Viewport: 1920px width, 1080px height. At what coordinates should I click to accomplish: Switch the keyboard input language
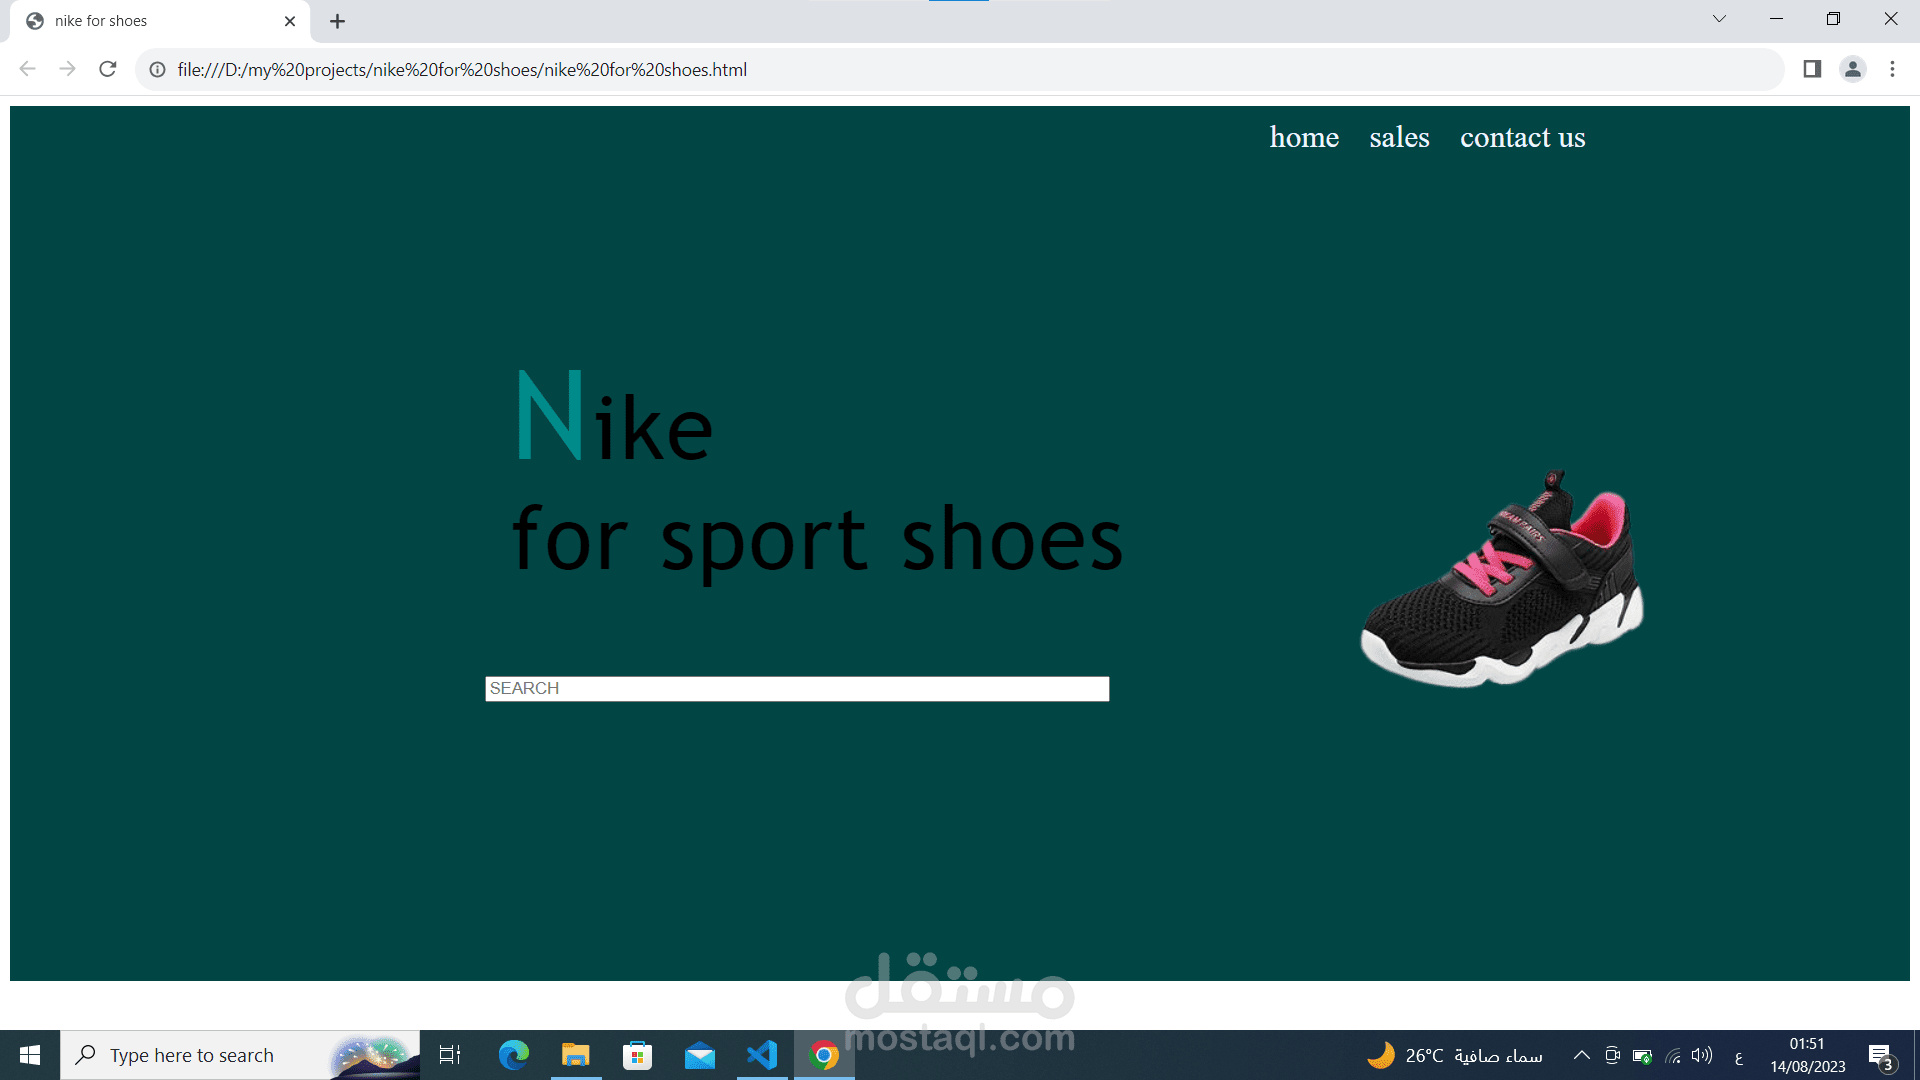pos(1739,1056)
